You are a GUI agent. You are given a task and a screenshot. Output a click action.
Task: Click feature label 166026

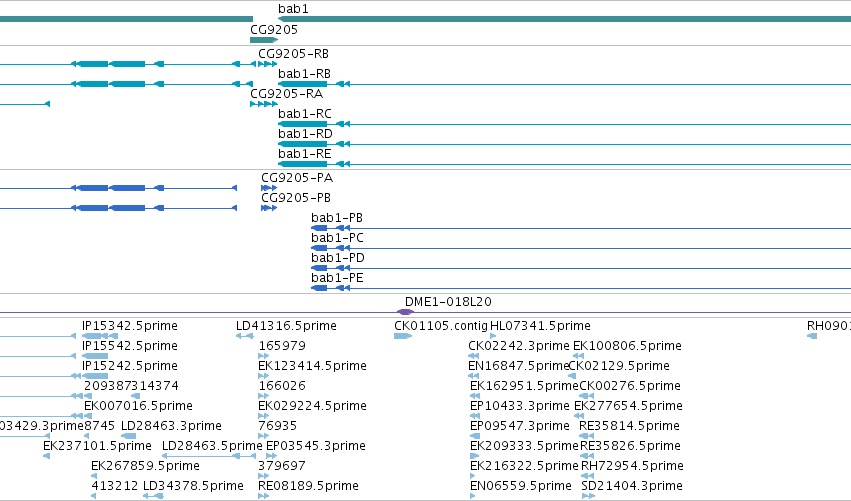(282, 386)
